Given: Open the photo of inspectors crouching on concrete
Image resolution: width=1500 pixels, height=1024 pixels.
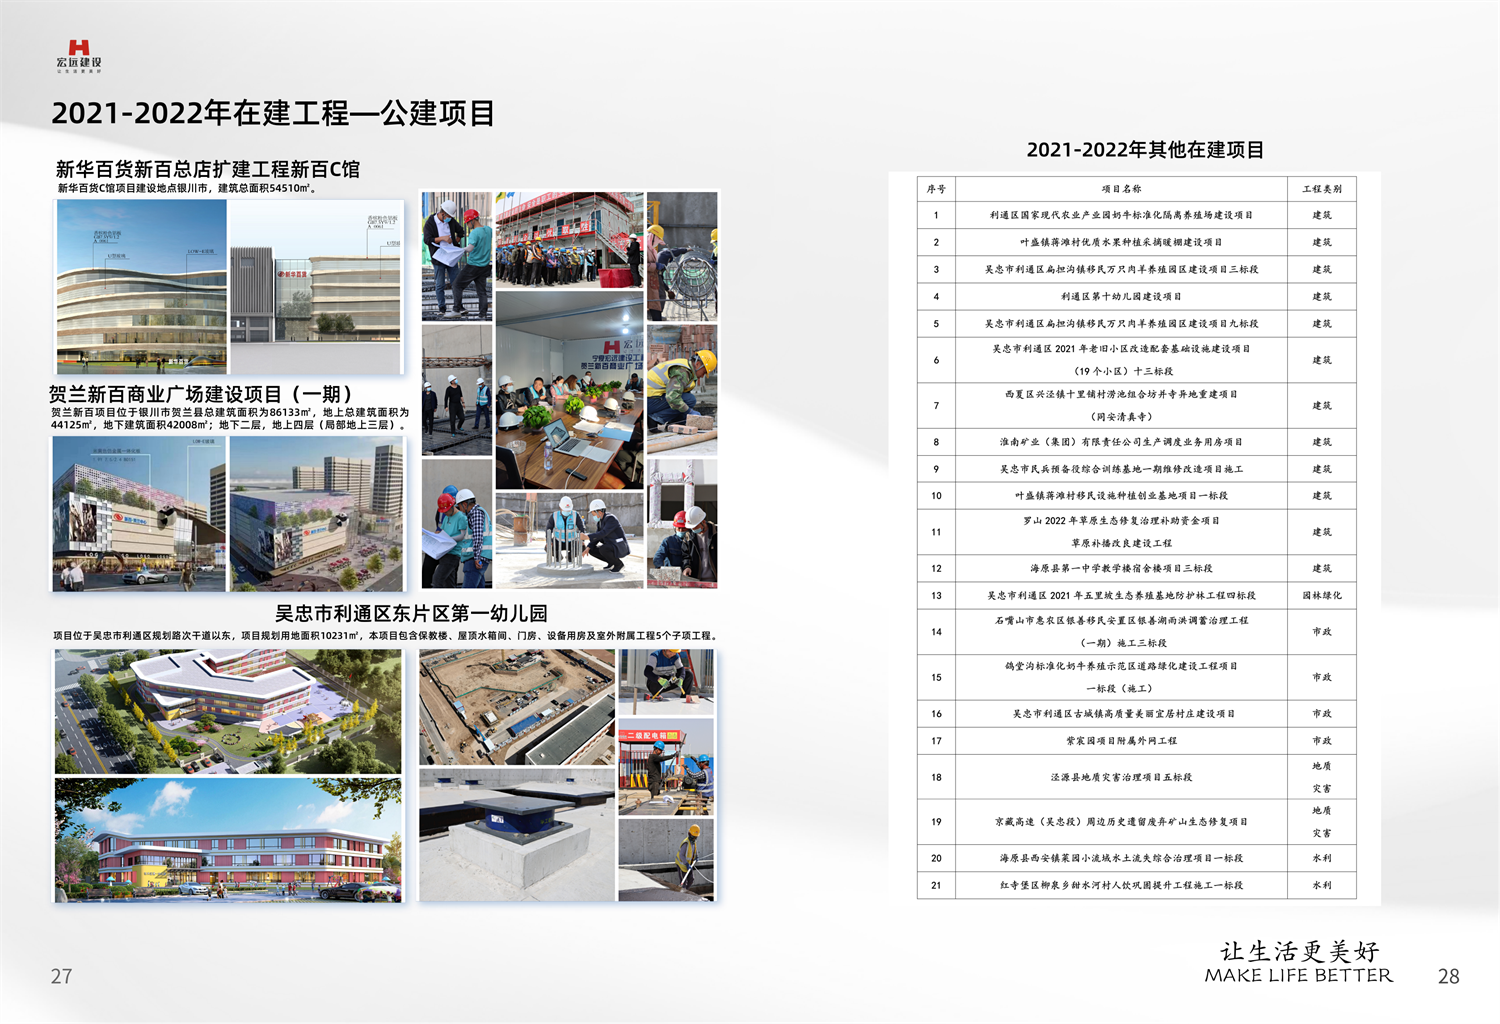Looking at the screenshot, I should click(x=569, y=540).
